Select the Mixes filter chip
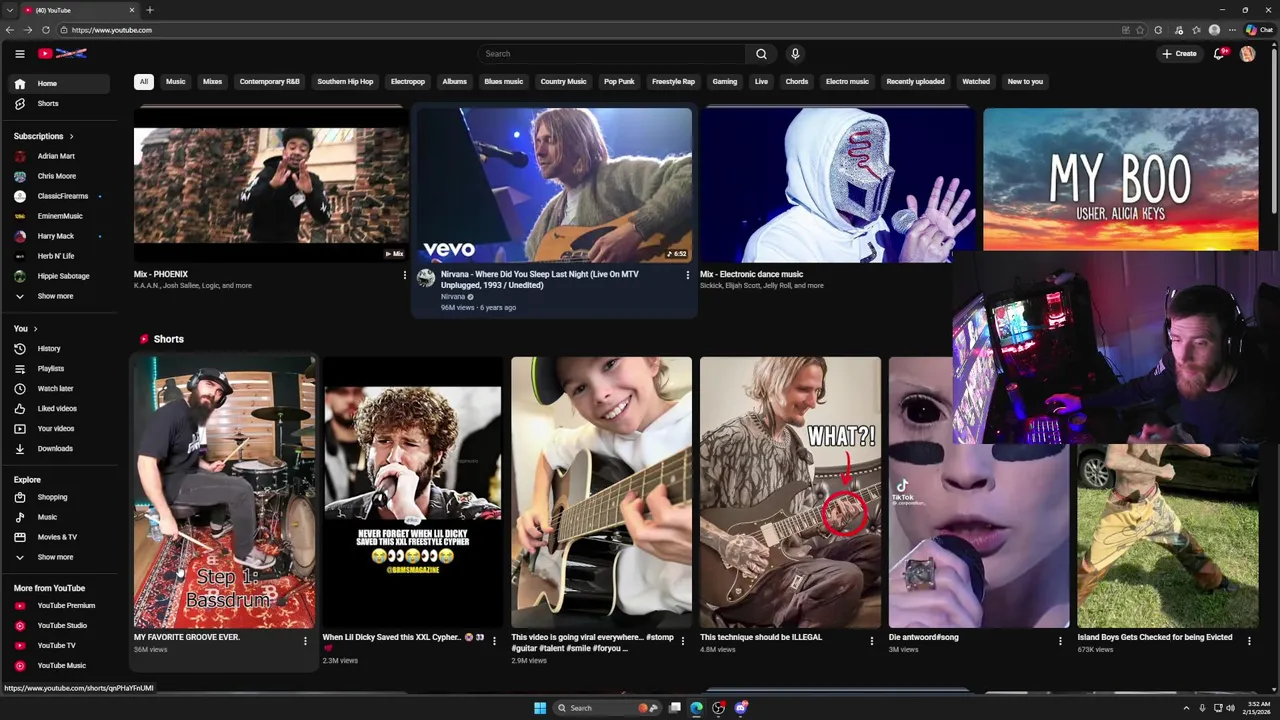This screenshot has width=1280, height=720. [x=213, y=82]
